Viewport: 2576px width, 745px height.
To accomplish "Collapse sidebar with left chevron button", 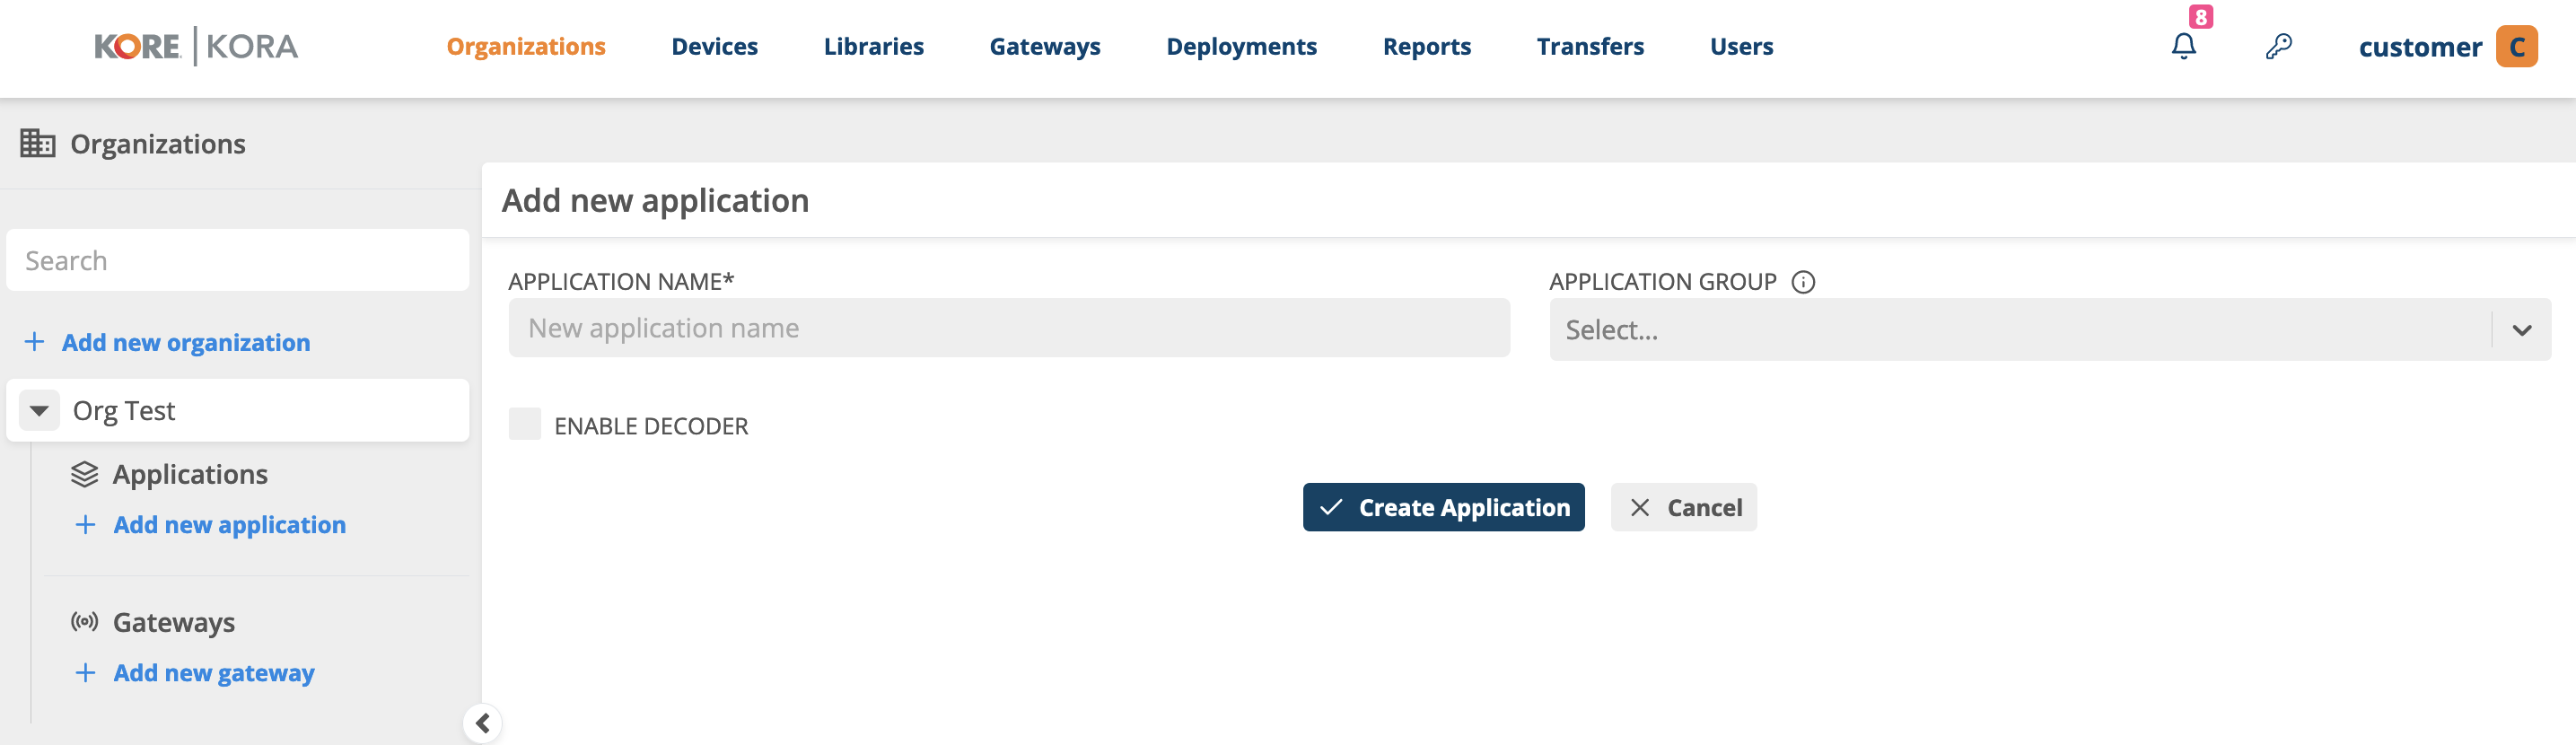I will tap(482, 722).
